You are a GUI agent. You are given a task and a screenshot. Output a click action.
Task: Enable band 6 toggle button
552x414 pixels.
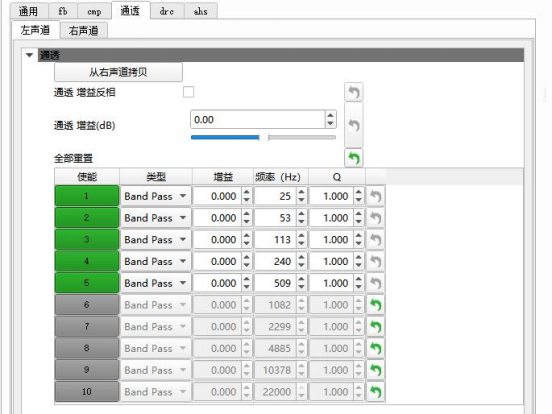87,305
